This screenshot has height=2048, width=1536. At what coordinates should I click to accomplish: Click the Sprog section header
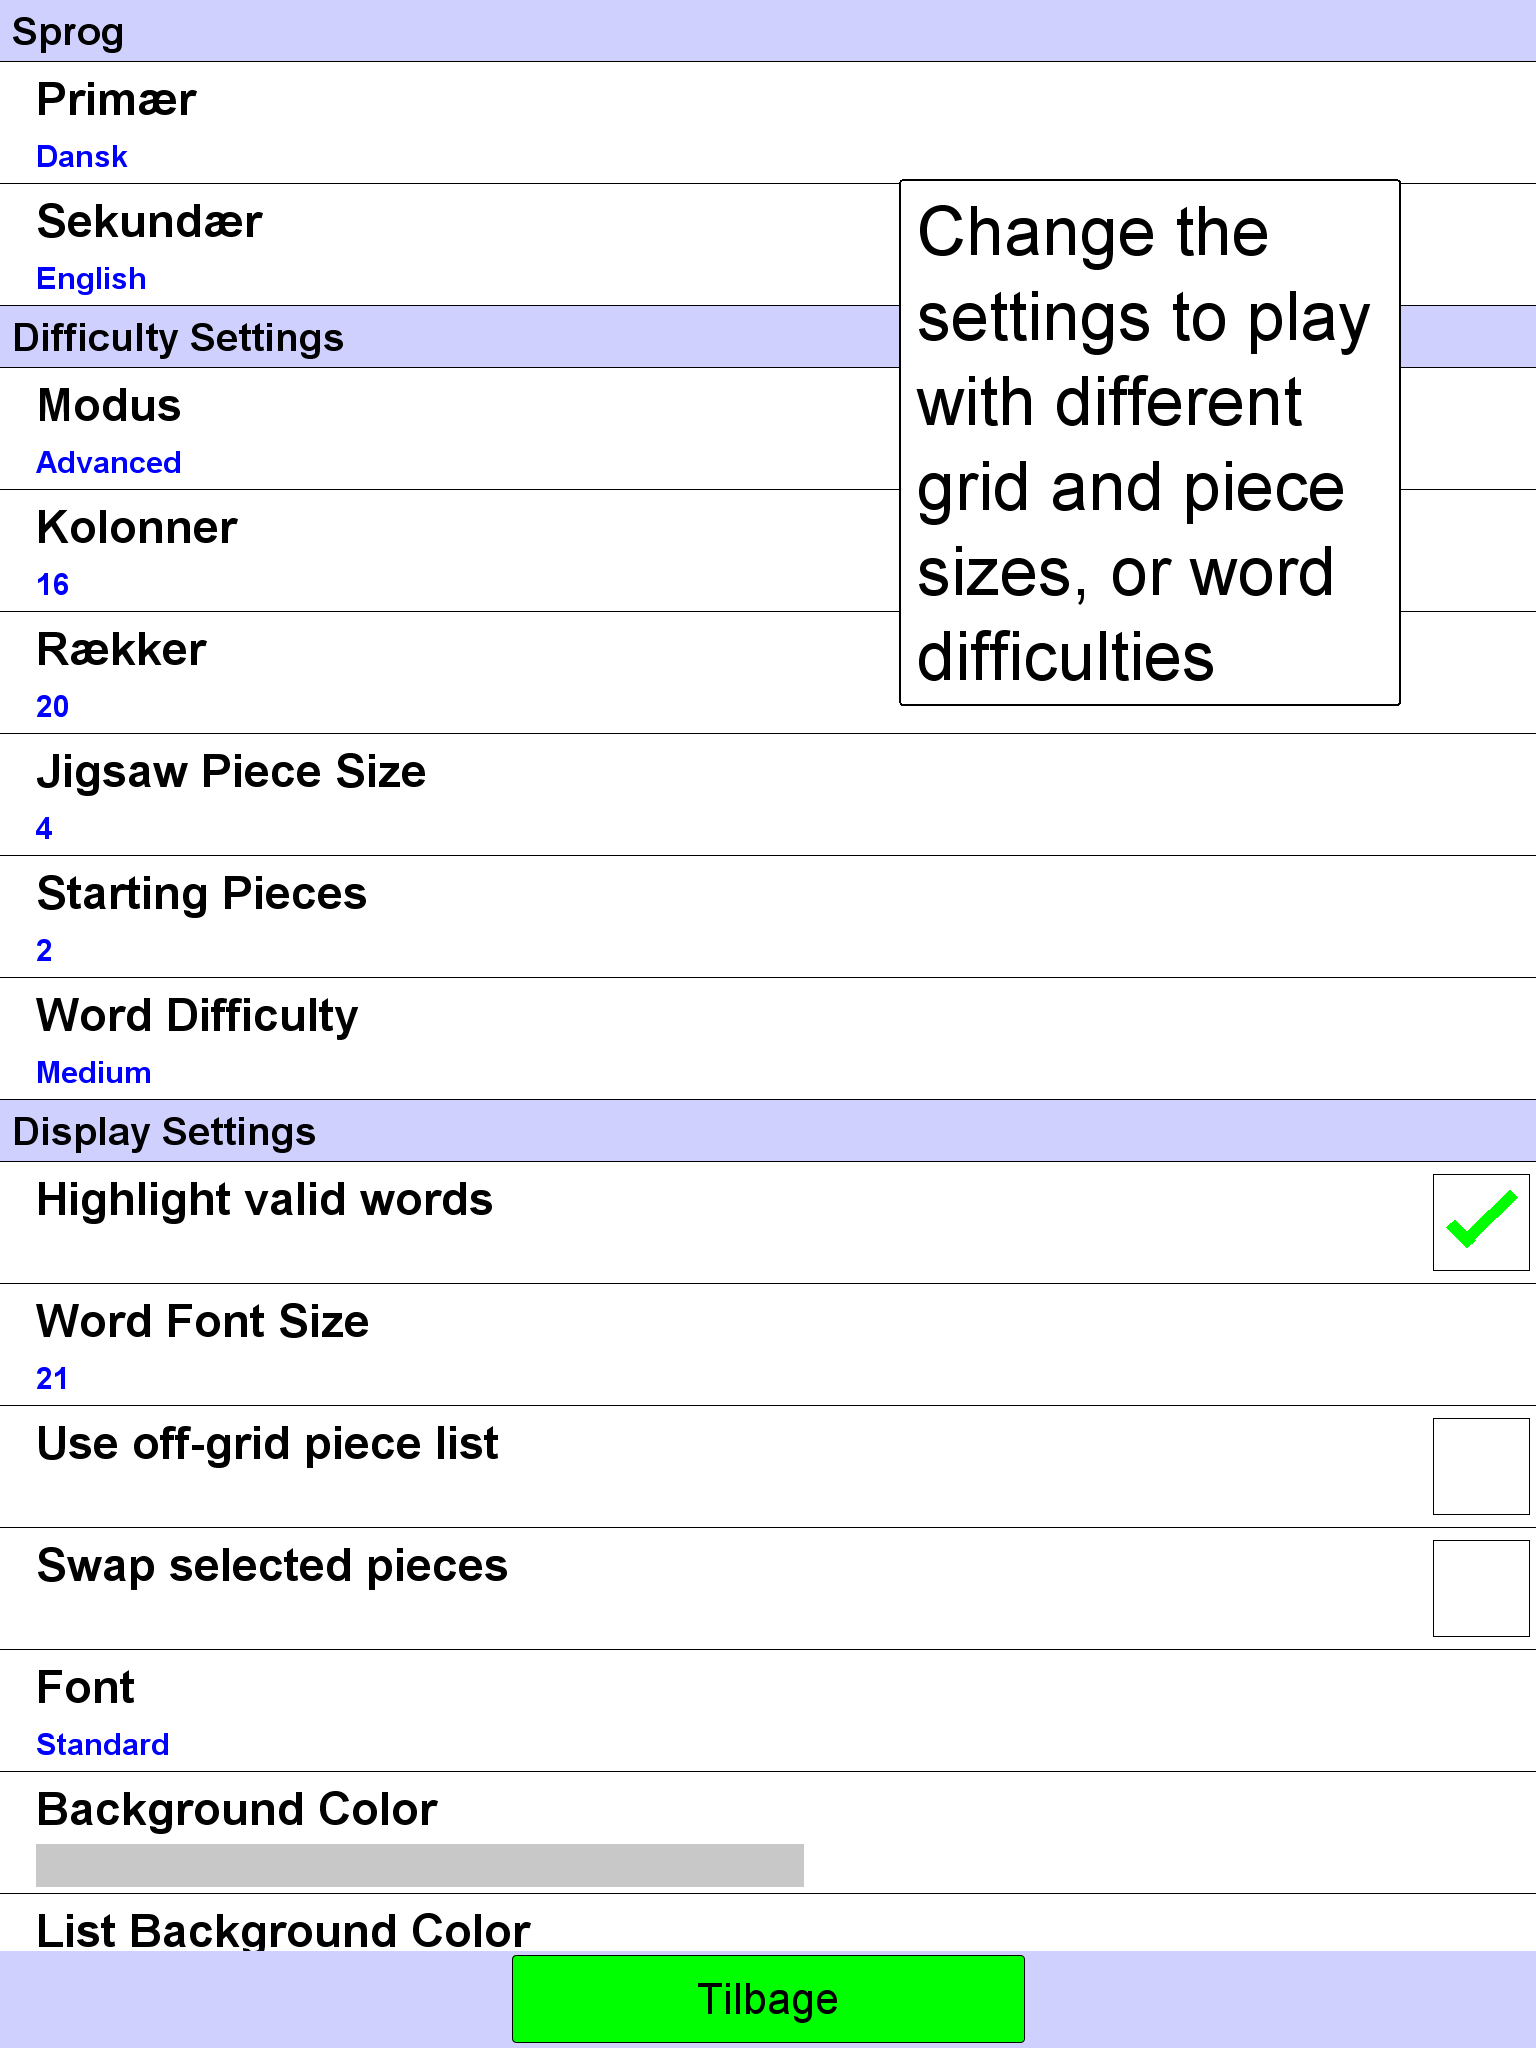(768, 31)
